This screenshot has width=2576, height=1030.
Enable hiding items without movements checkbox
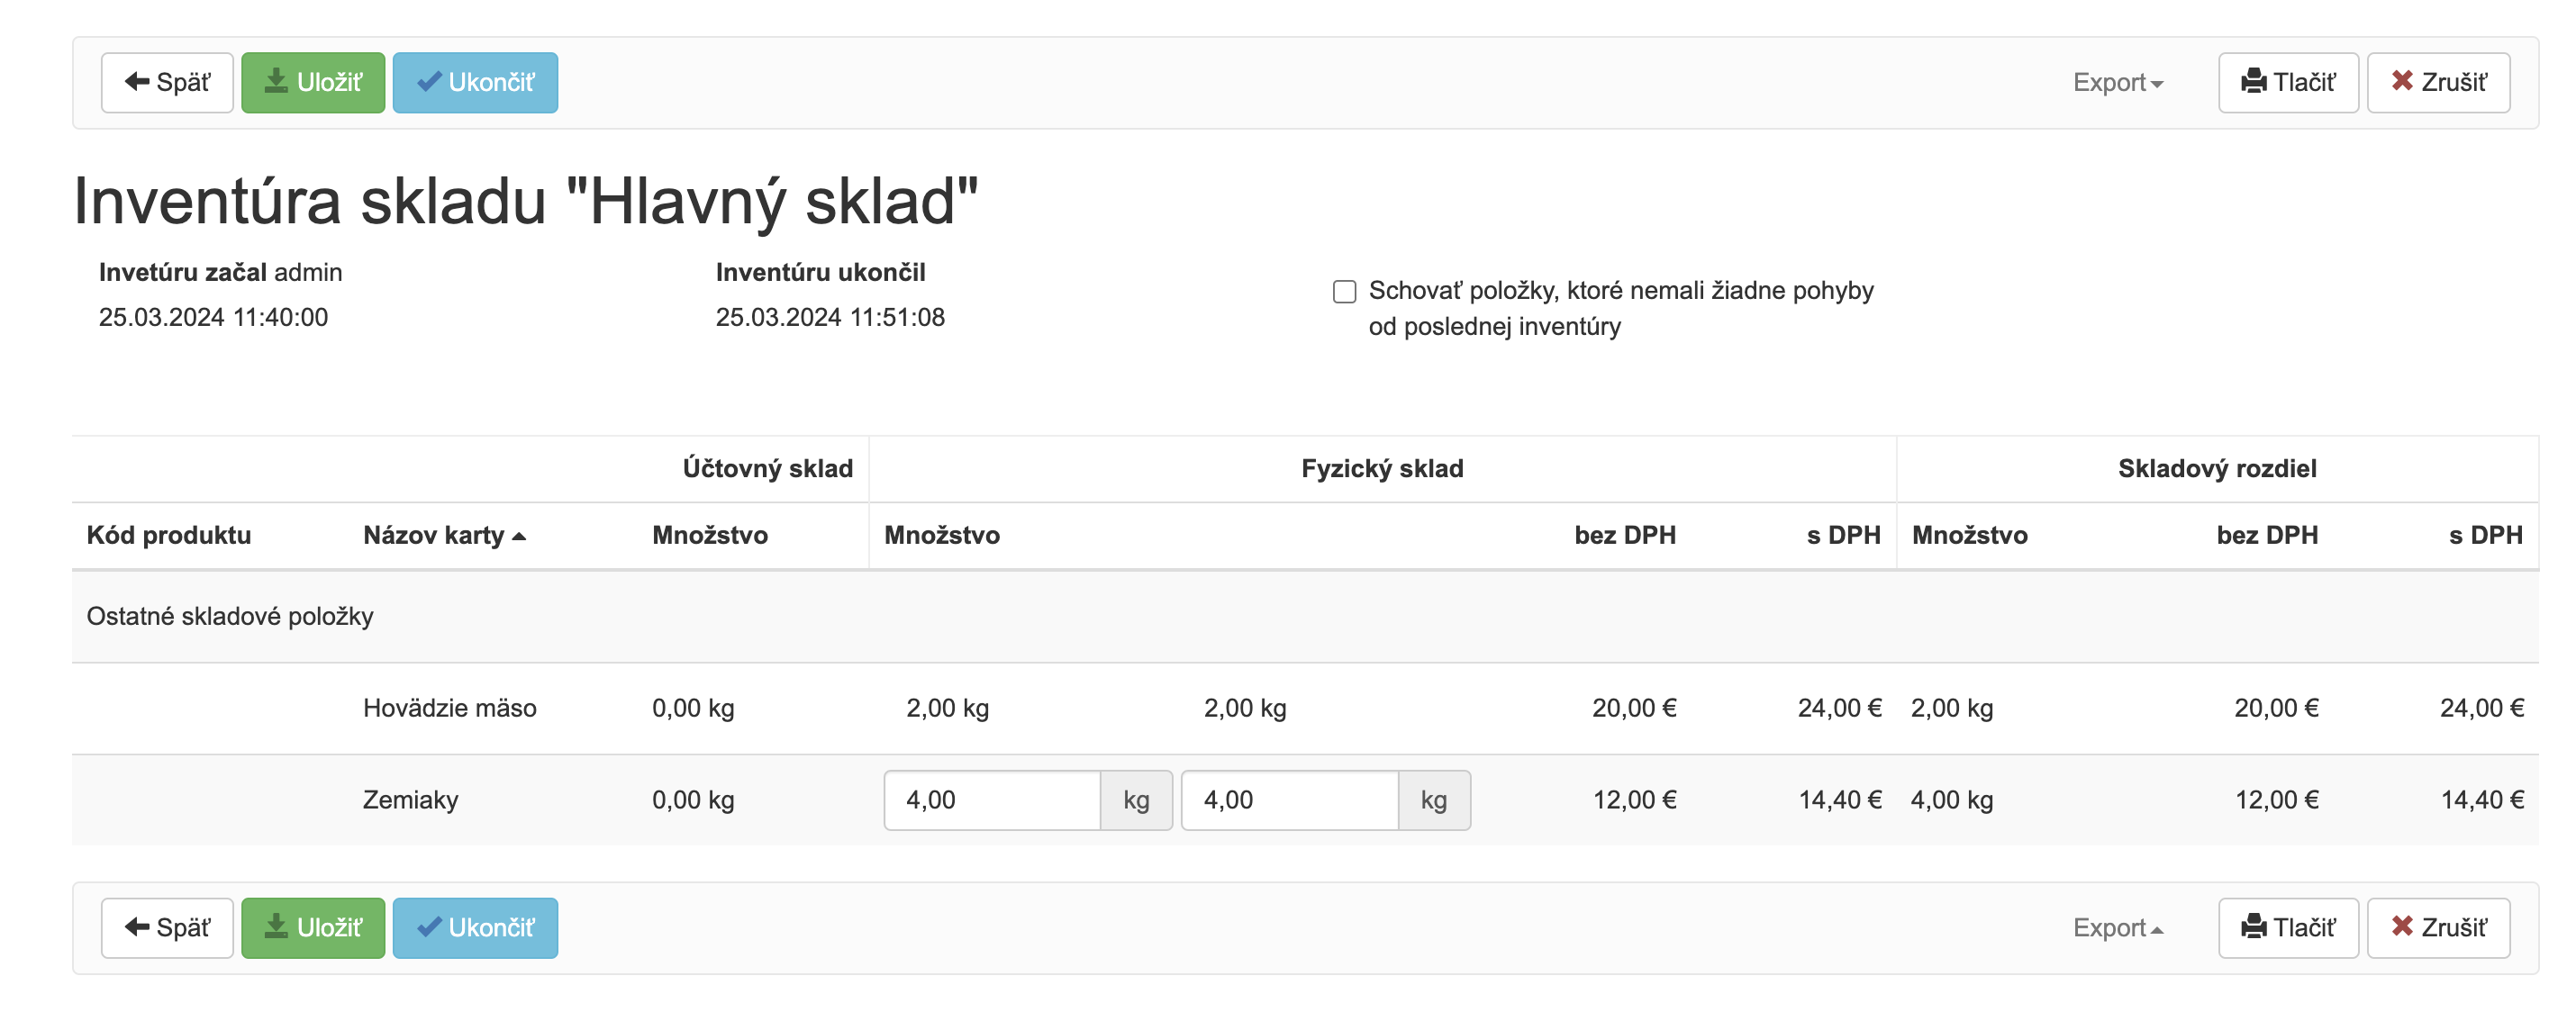1345,292
